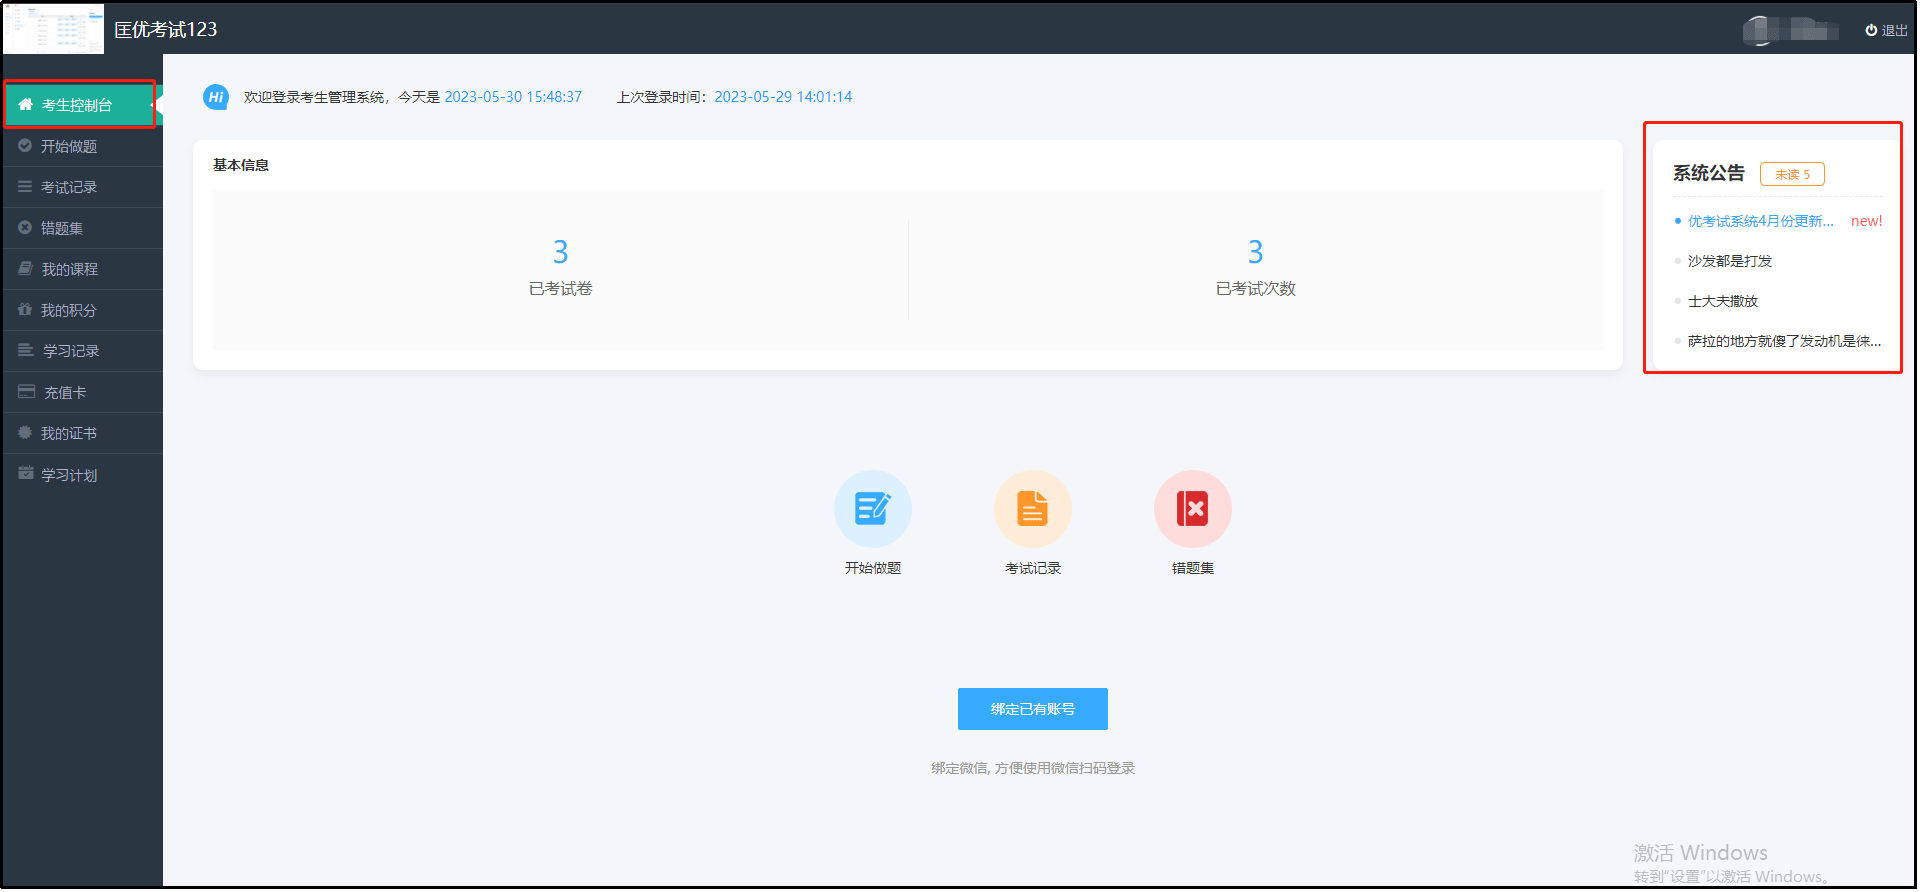Click the orange 考试记录 round icon
The image size is (1920, 892).
pos(1032,509)
